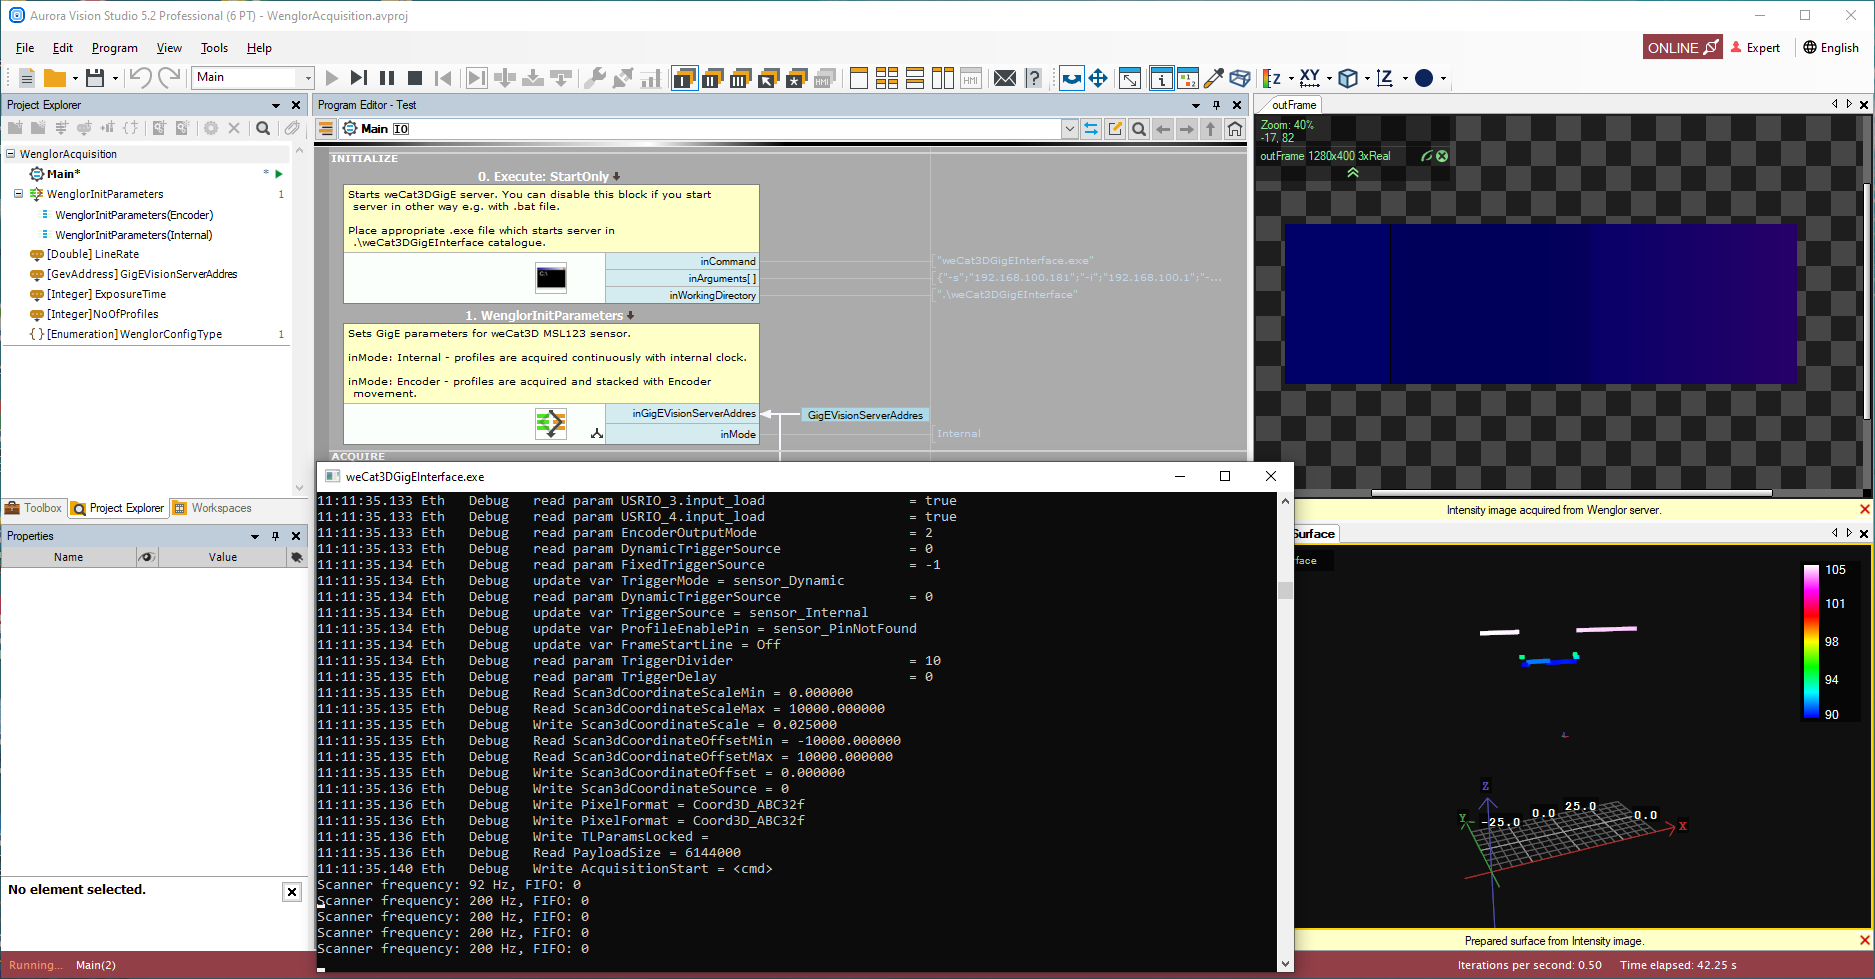Screen dimensions: 1875x979
Task: Open the English language dropdown
Action: [x=1830, y=47]
